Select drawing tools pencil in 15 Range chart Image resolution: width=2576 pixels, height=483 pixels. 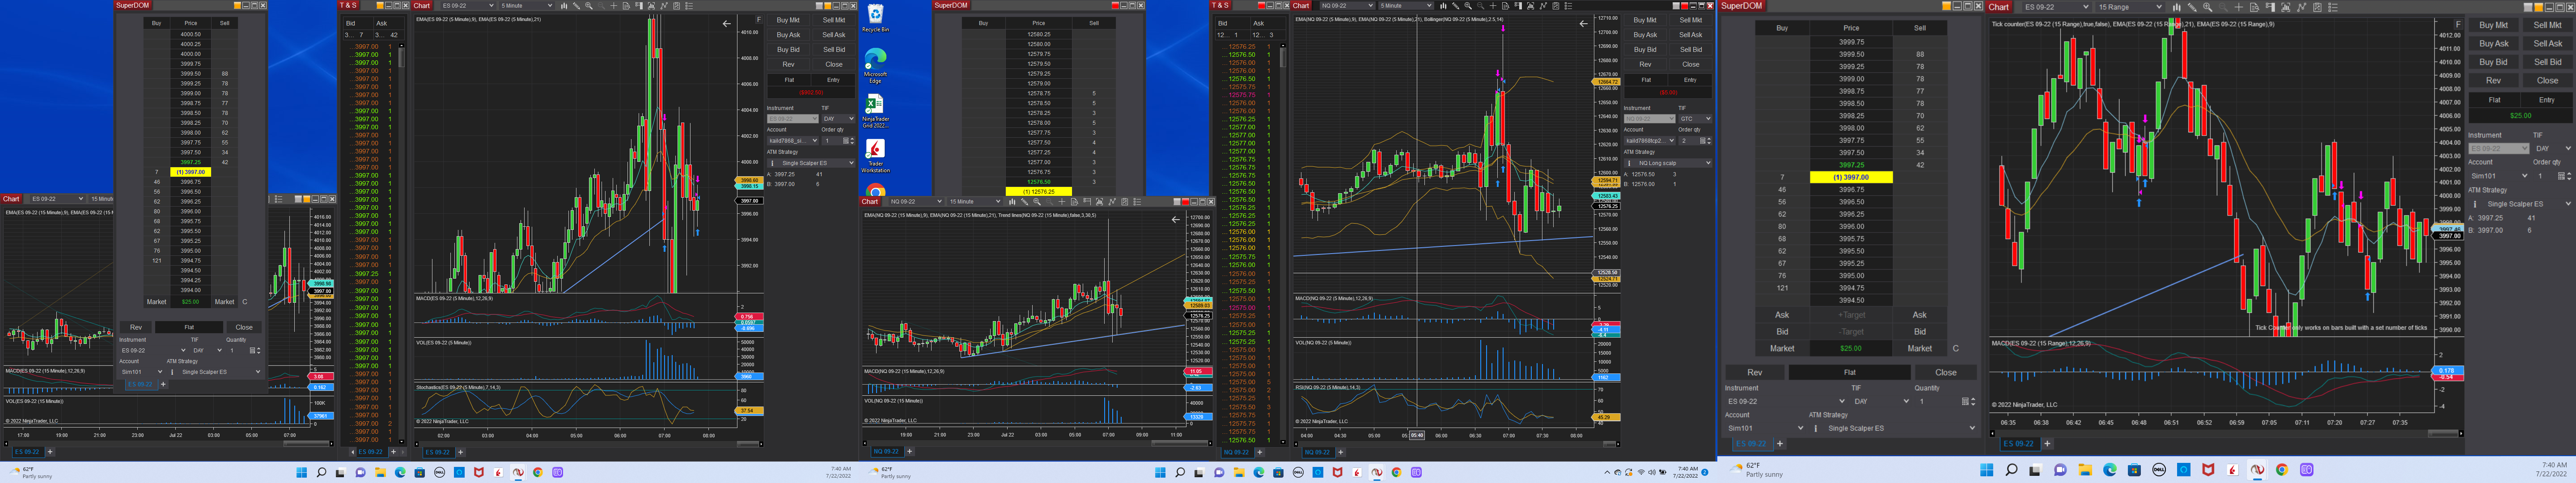(x=2192, y=7)
